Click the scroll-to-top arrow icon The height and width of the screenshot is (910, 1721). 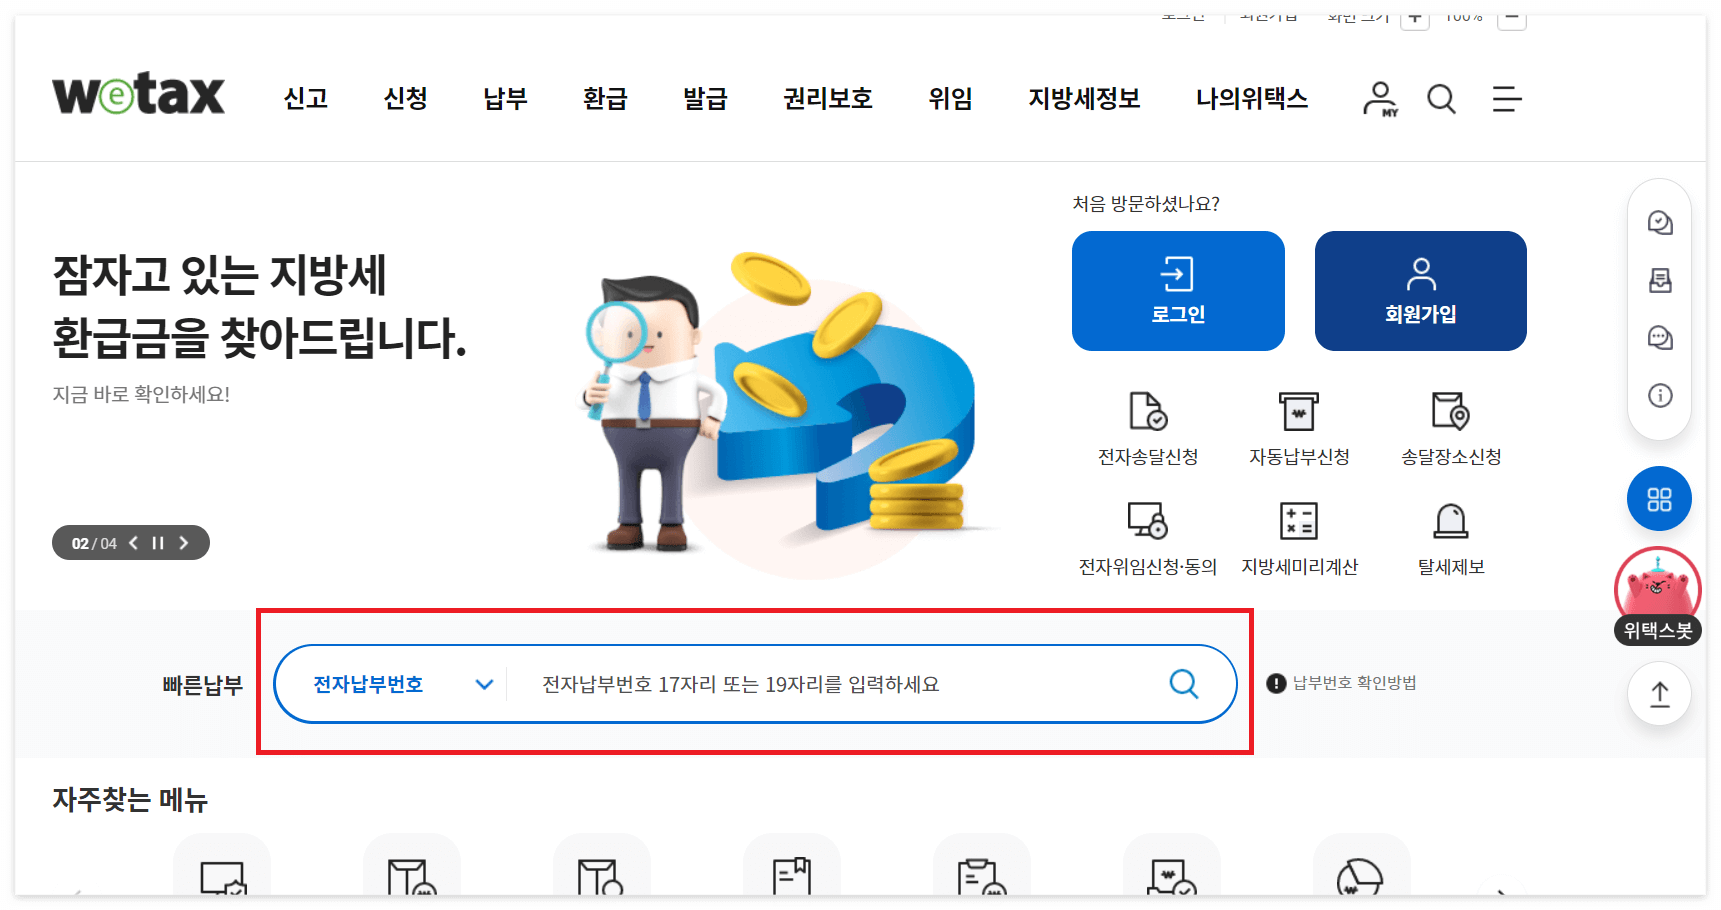[x=1658, y=693]
